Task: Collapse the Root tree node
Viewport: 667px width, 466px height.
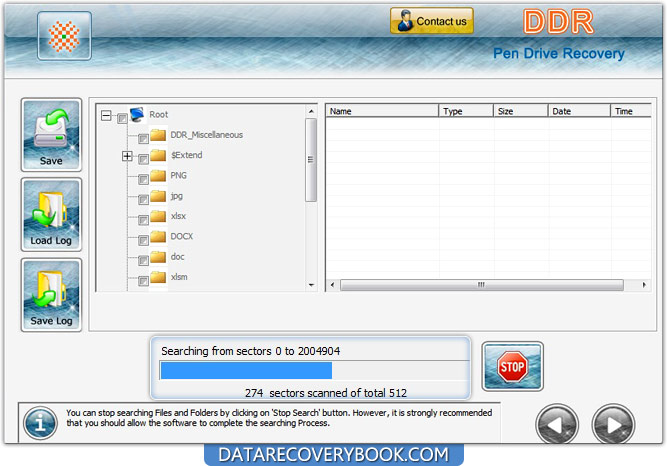Action: pyautogui.click(x=106, y=115)
